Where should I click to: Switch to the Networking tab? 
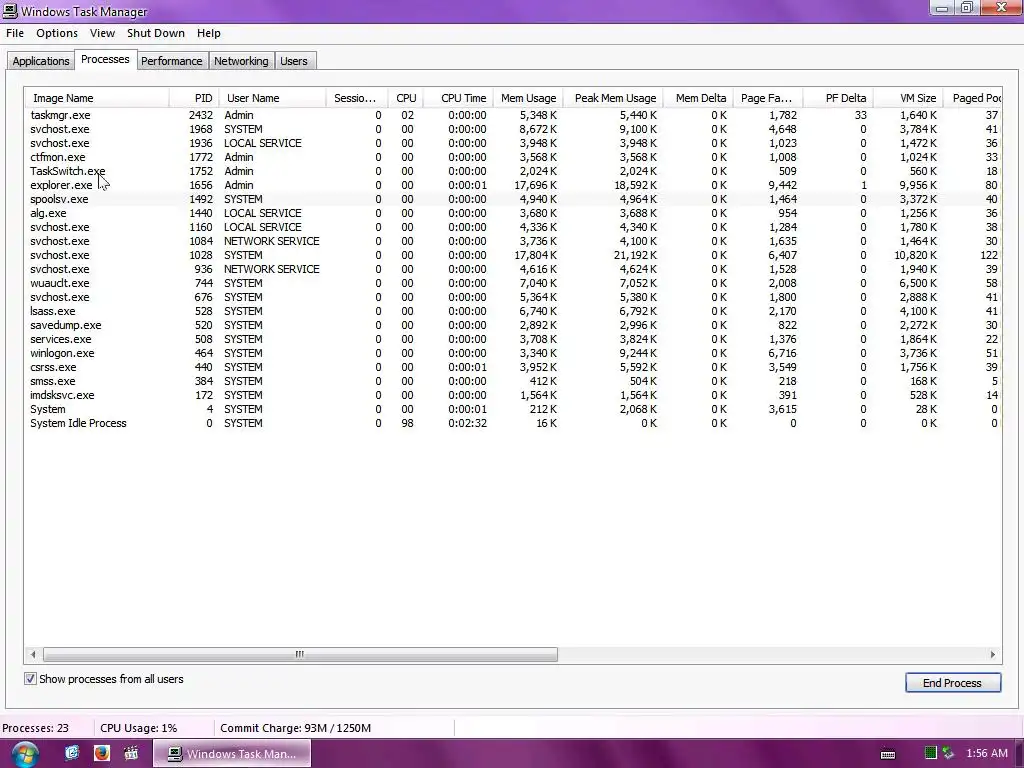(241, 61)
